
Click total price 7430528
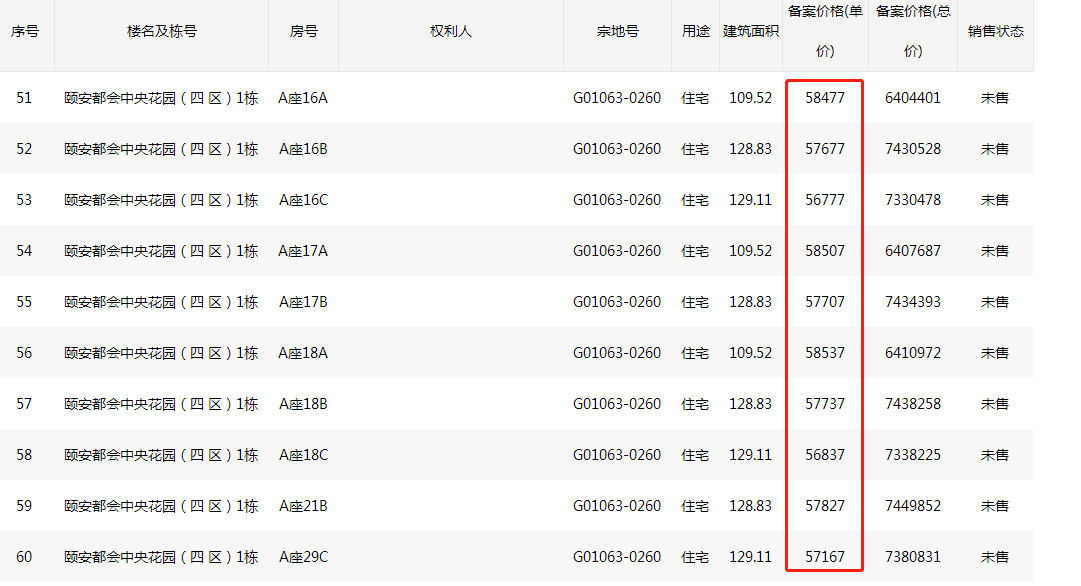tap(913, 149)
